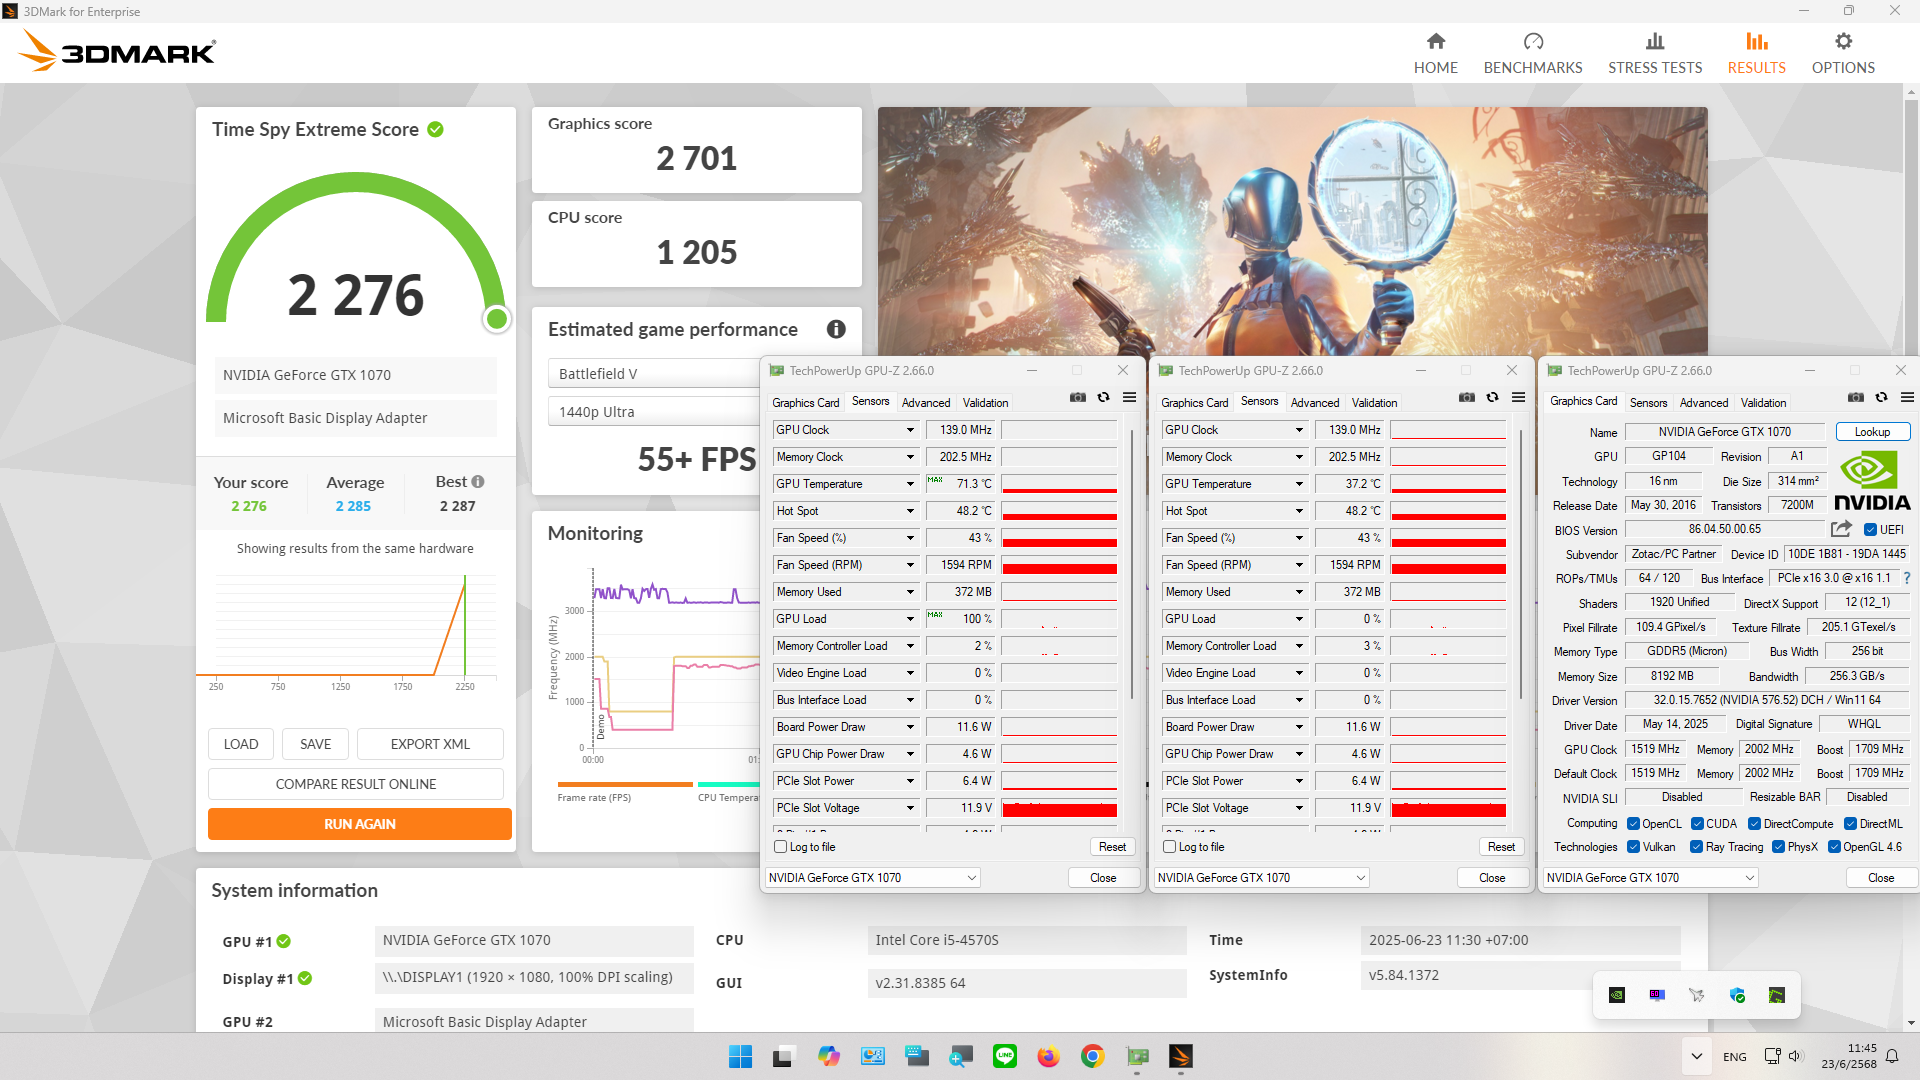Open the Stress Tests section icon
This screenshot has height=1080, width=1920.
[x=1655, y=42]
